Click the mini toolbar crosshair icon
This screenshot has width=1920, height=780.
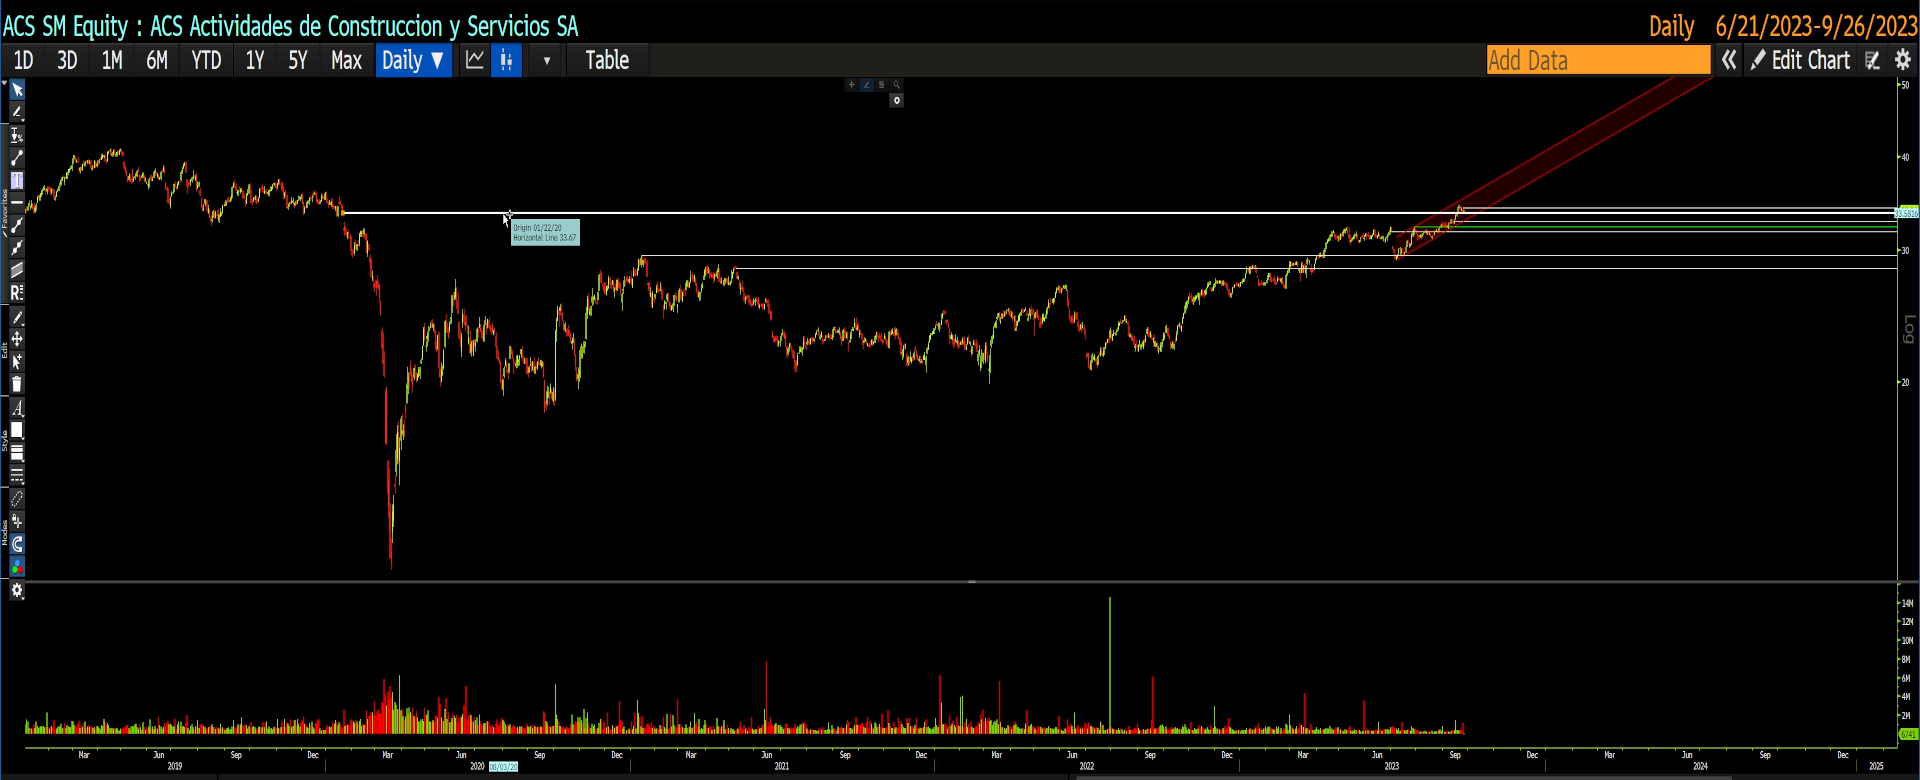(x=851, y=85)
